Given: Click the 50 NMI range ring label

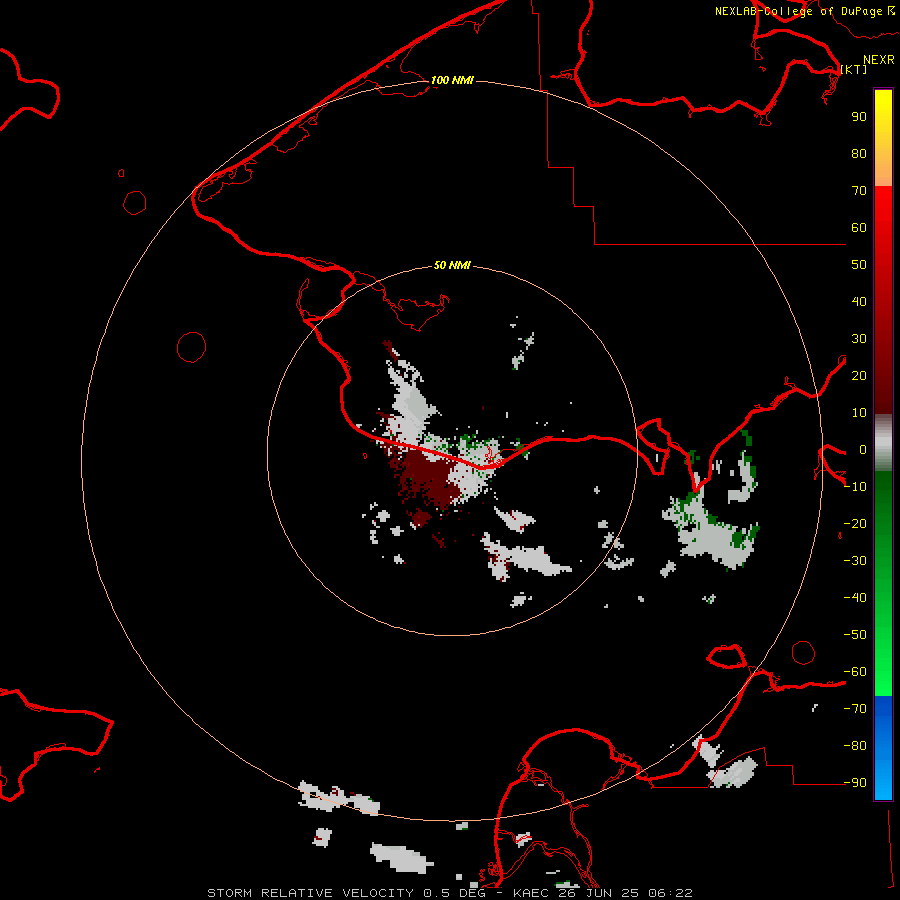Looking at the screenshot, I should (452, 265).
